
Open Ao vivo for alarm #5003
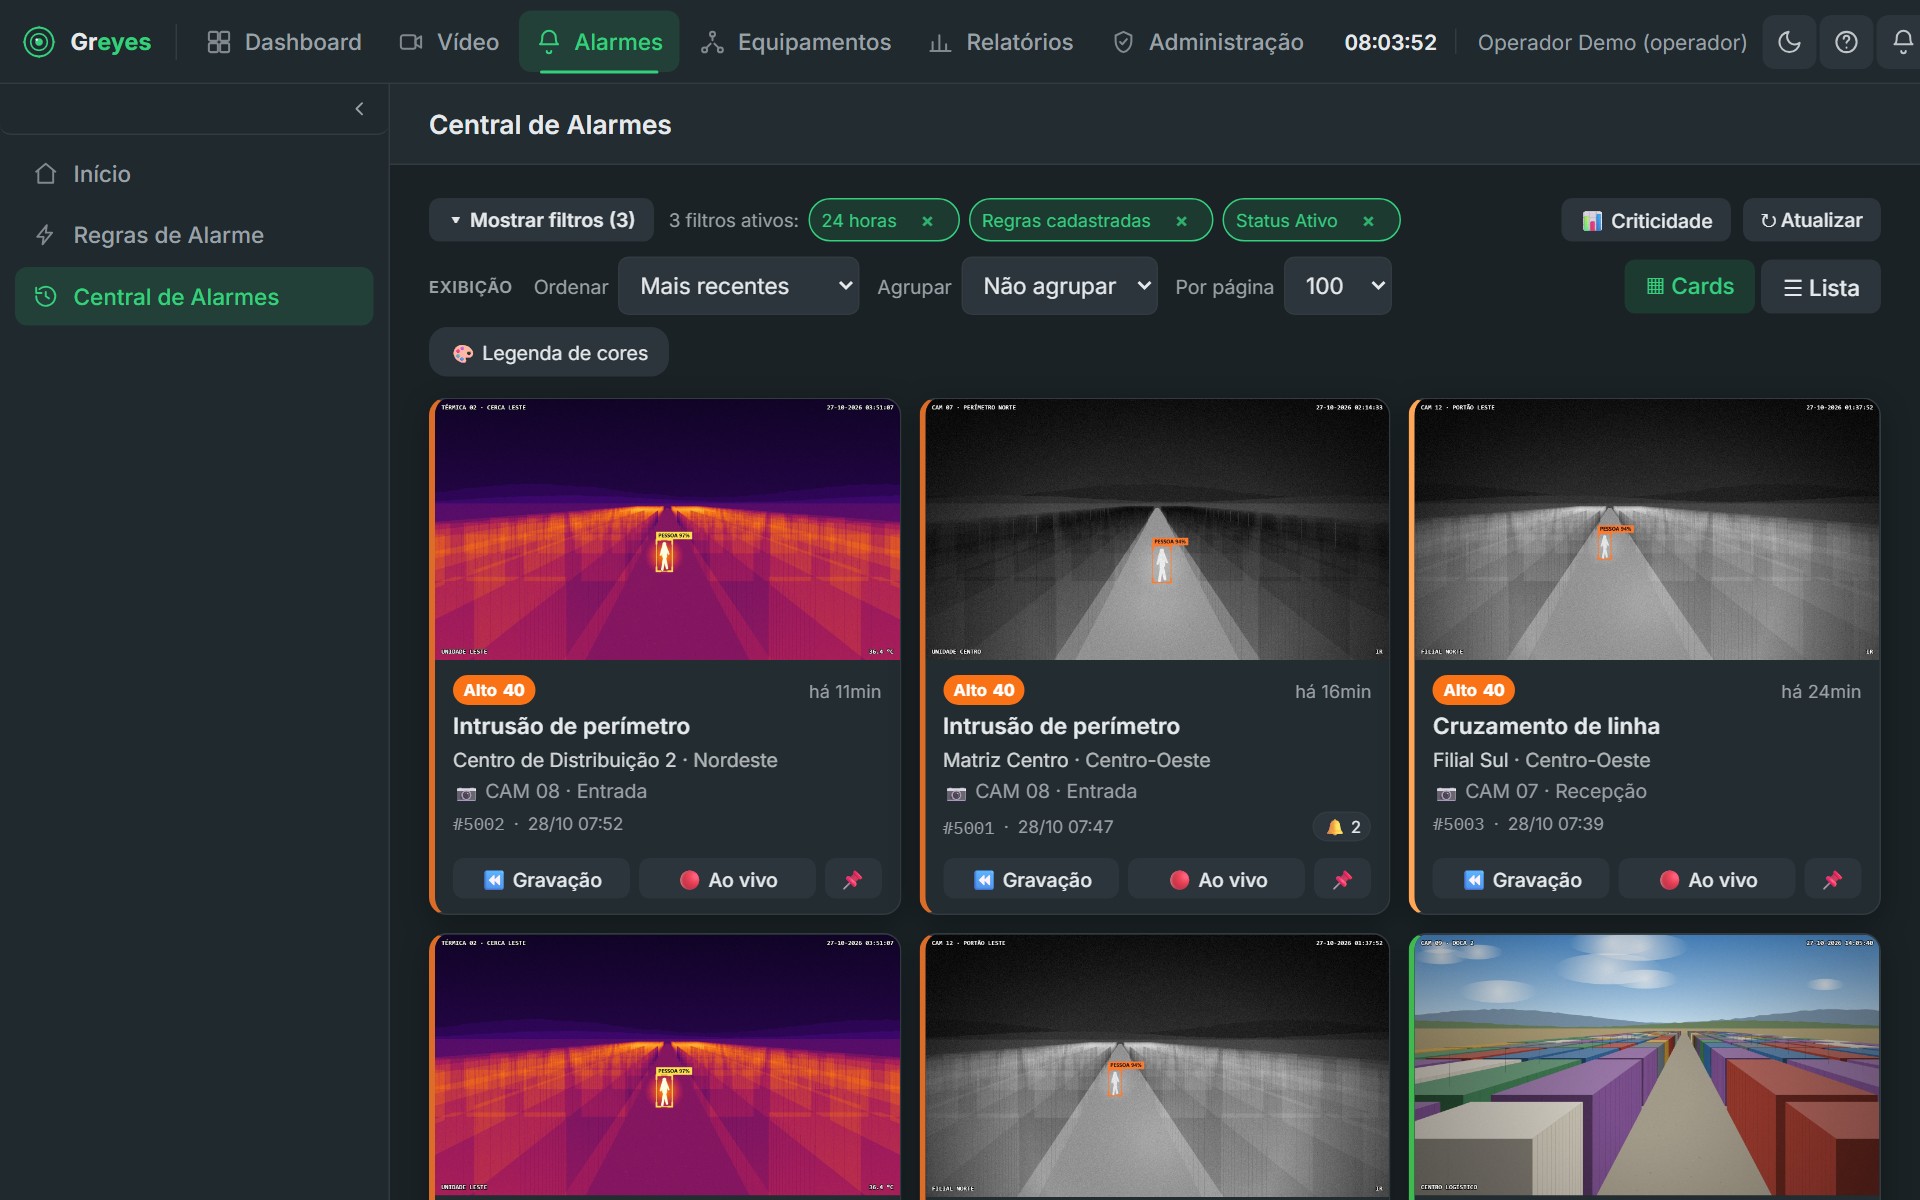point(1707,880)
